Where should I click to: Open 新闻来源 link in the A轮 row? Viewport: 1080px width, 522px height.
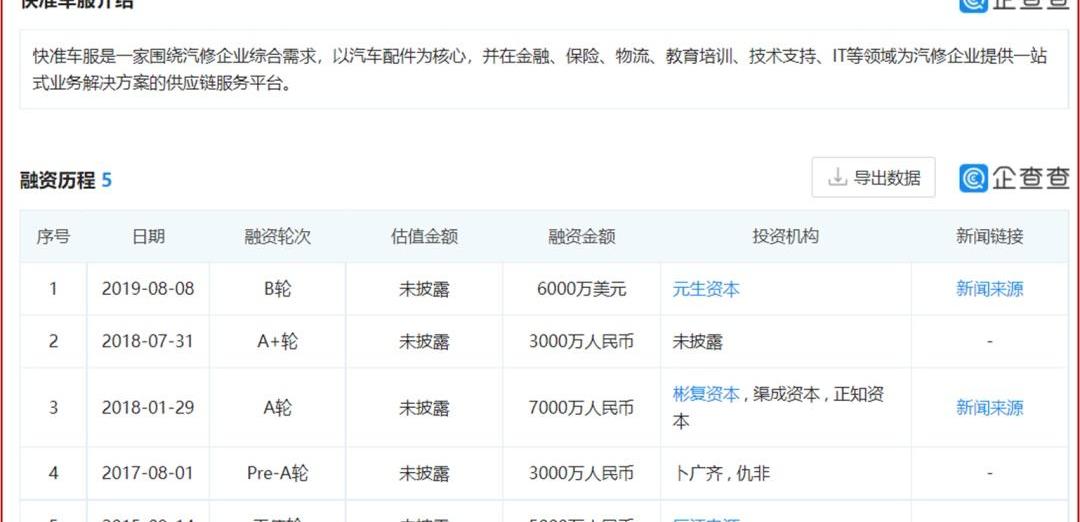[x=989, y=408]
